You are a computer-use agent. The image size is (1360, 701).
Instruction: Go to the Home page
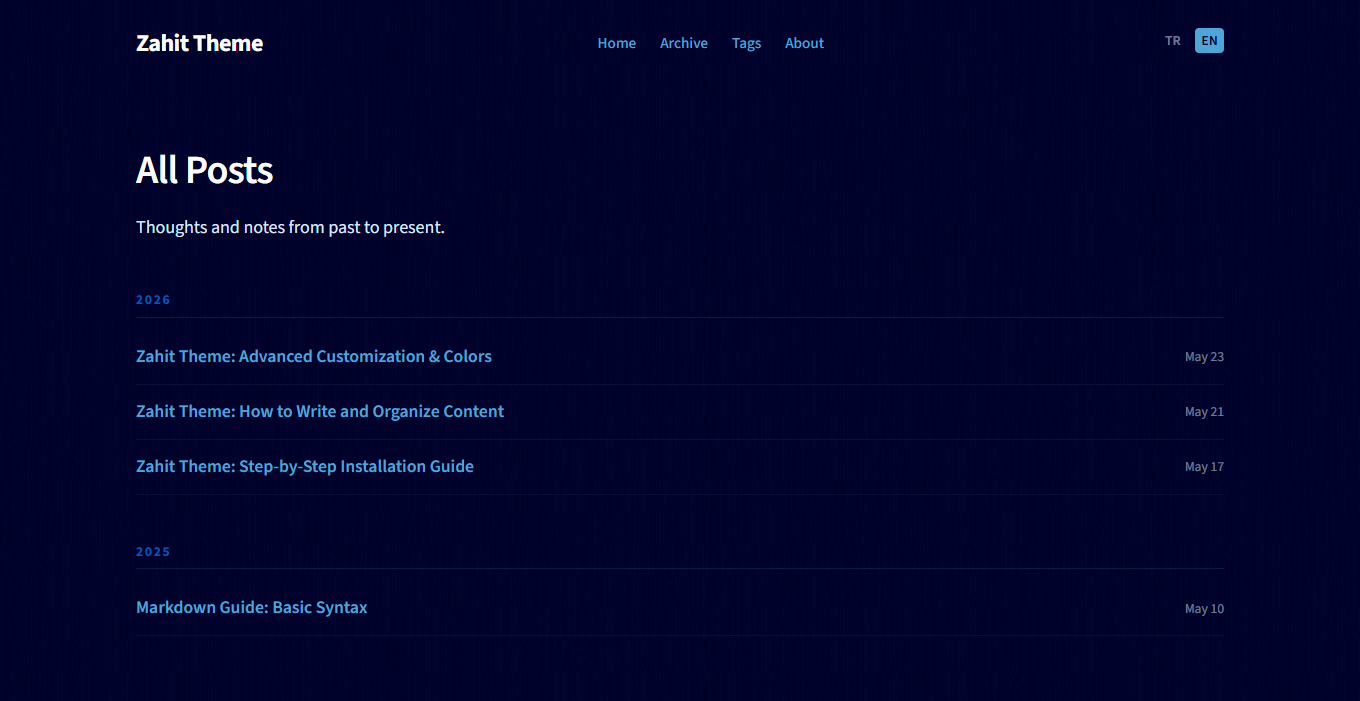617,43
